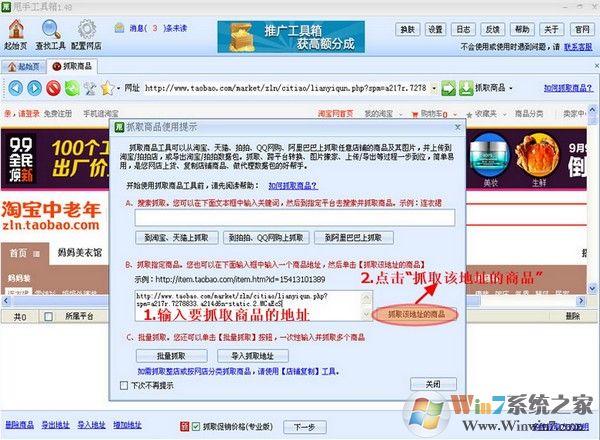Click the 设置 menu button
The height and width of the screenshot is (440, 600).
(x=435, y=29)
